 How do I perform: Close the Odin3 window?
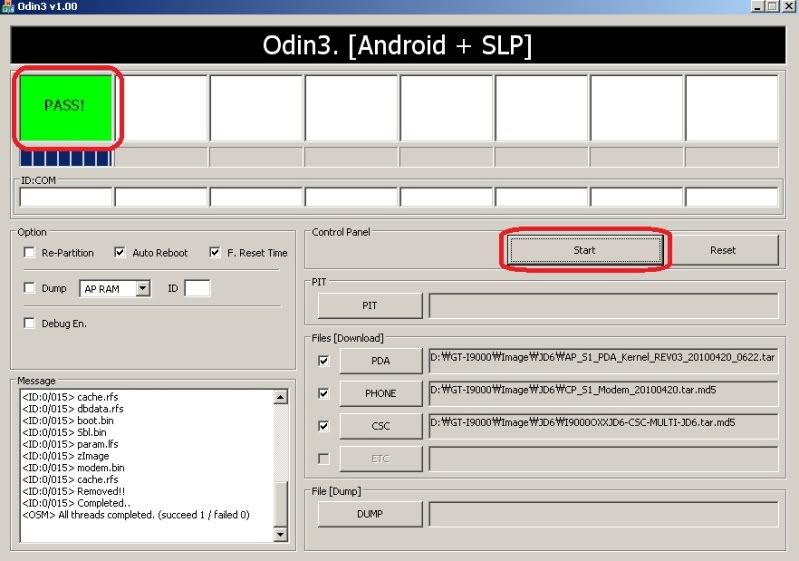pyautogui.click(x=788, y=7)
